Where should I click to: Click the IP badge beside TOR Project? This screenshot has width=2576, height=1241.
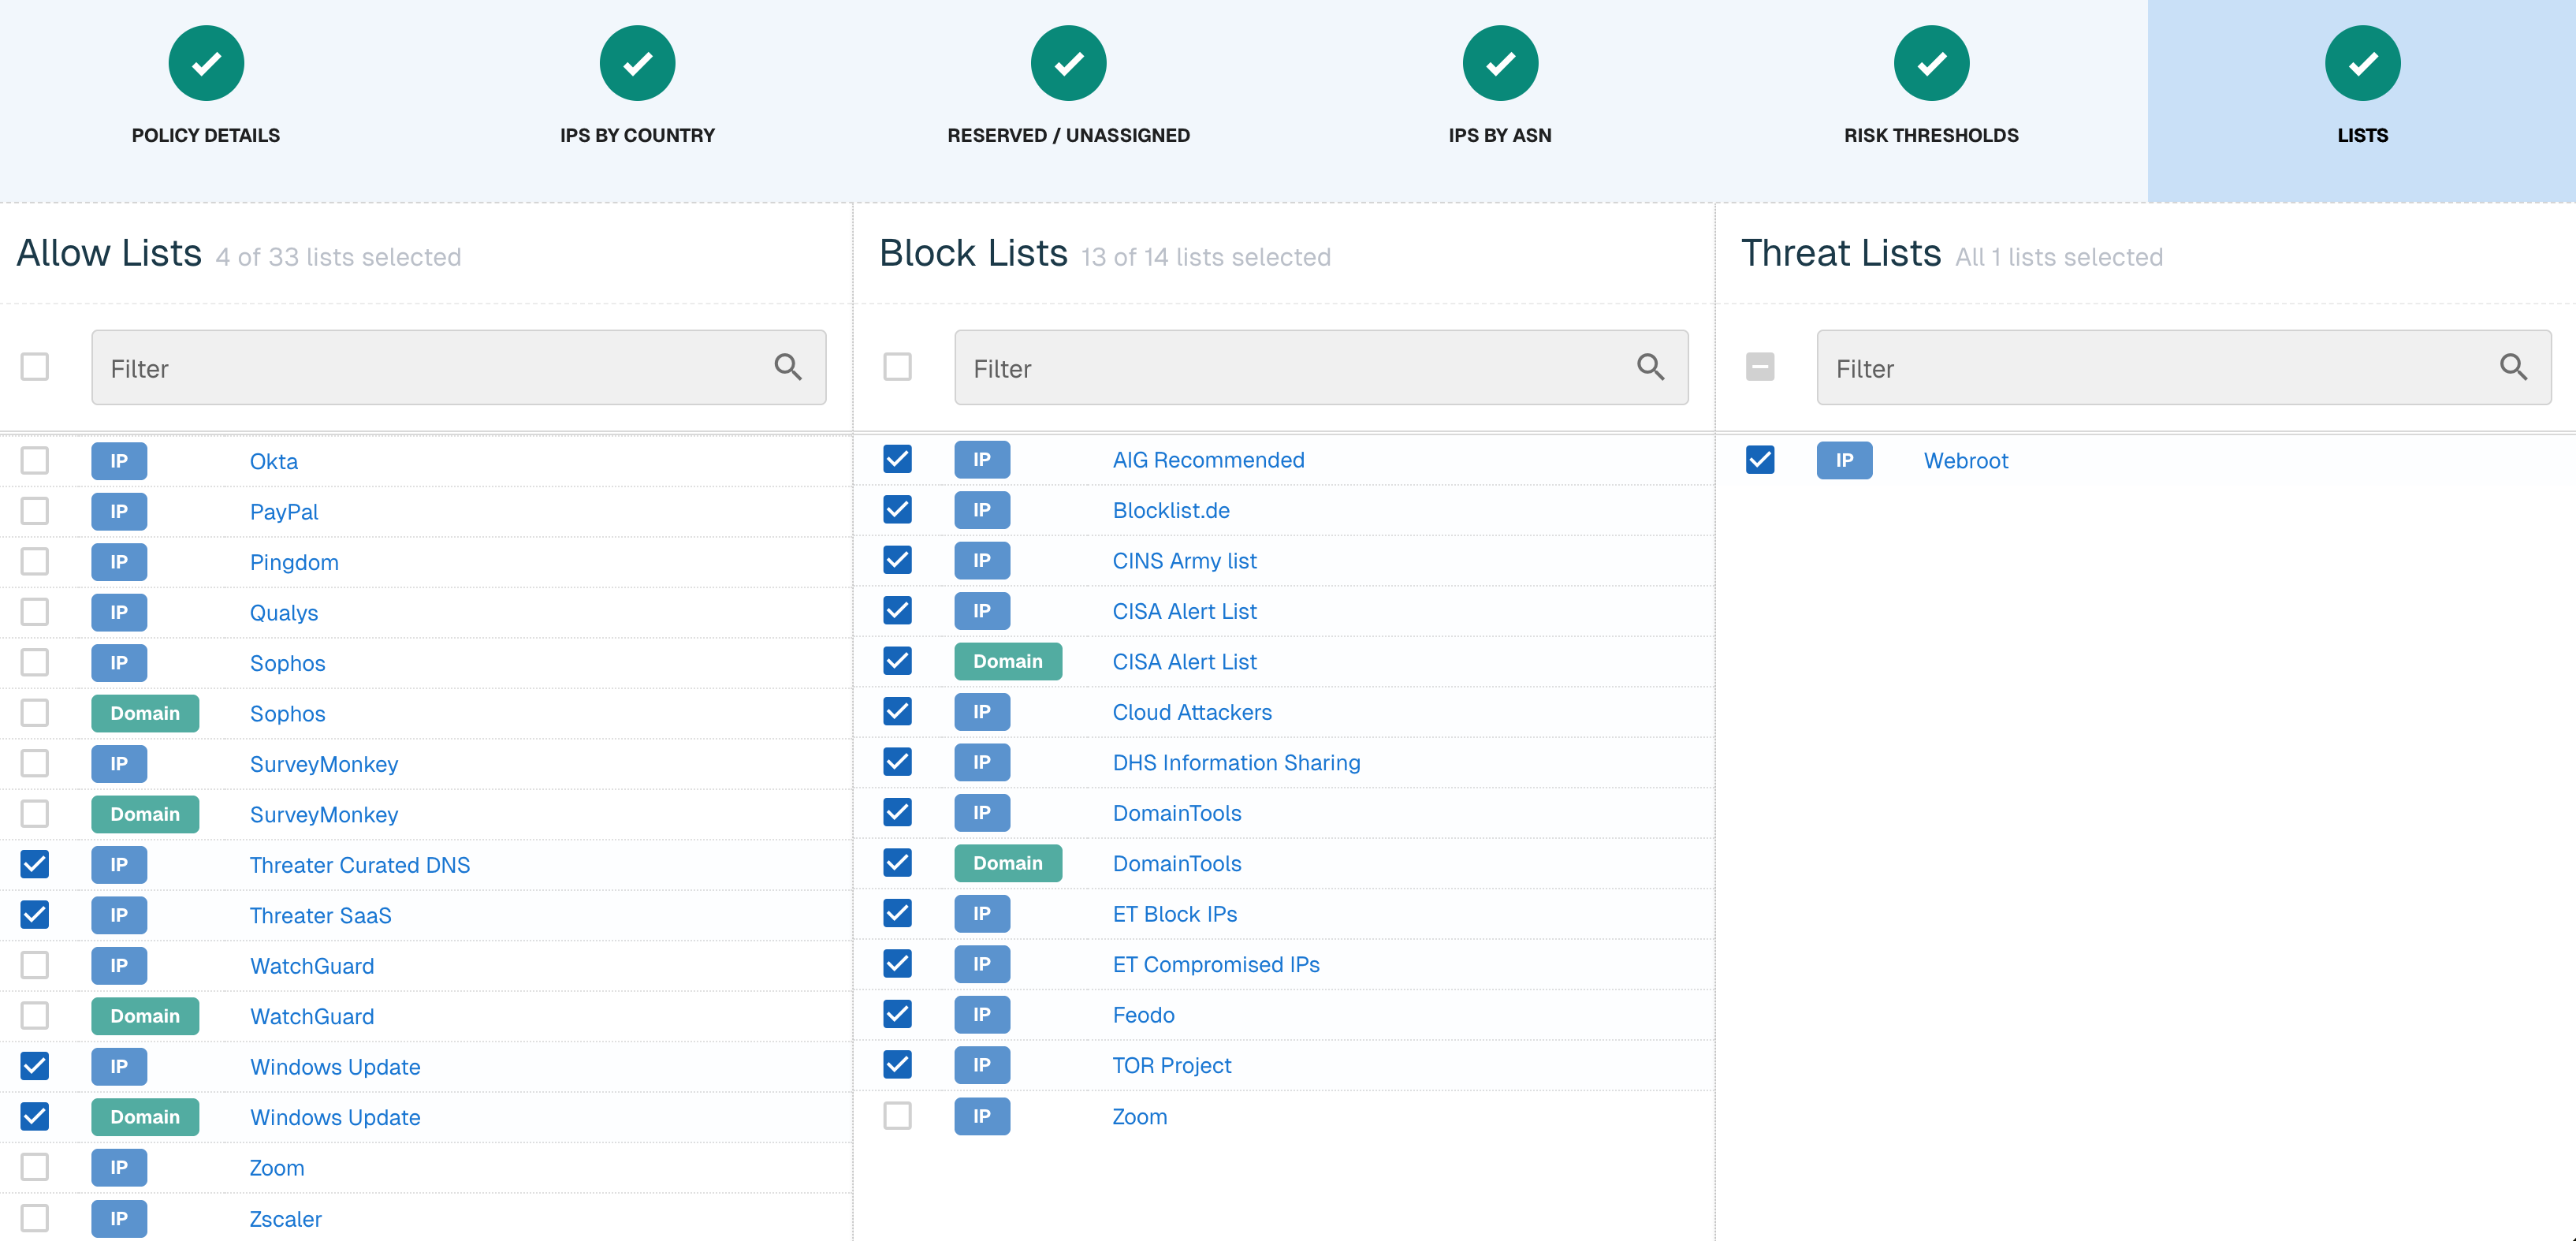(x=982, y=1065)
